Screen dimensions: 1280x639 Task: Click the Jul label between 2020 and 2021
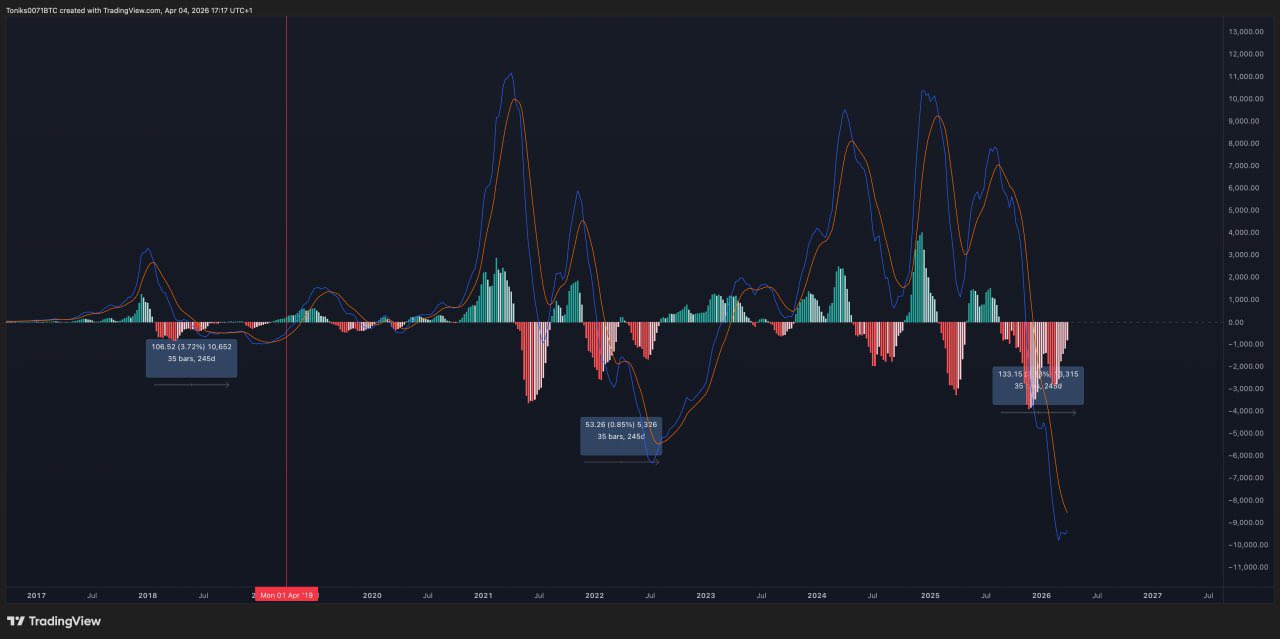(x=426, y=595)
